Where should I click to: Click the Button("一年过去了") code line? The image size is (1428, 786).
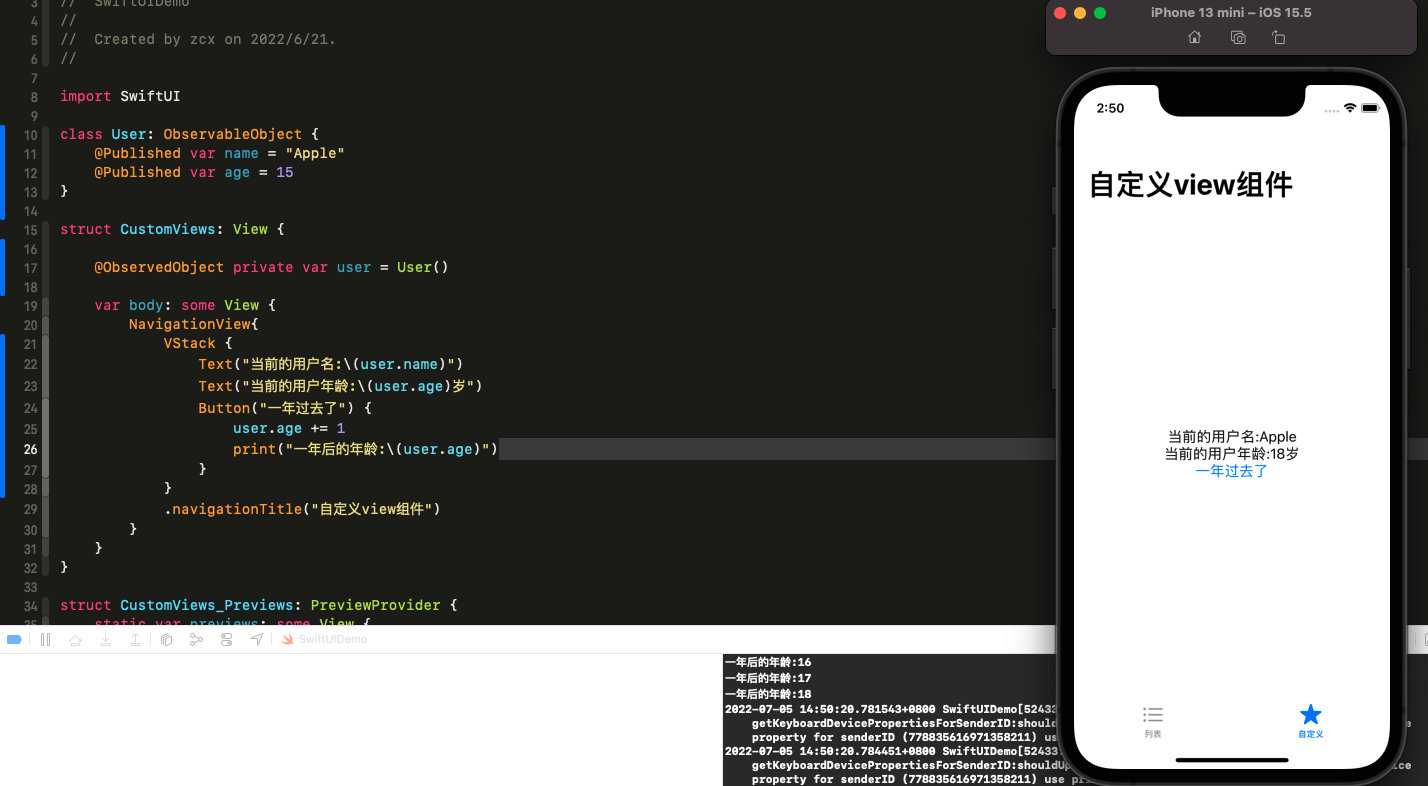pyautogui.click(x=285, y=408)
